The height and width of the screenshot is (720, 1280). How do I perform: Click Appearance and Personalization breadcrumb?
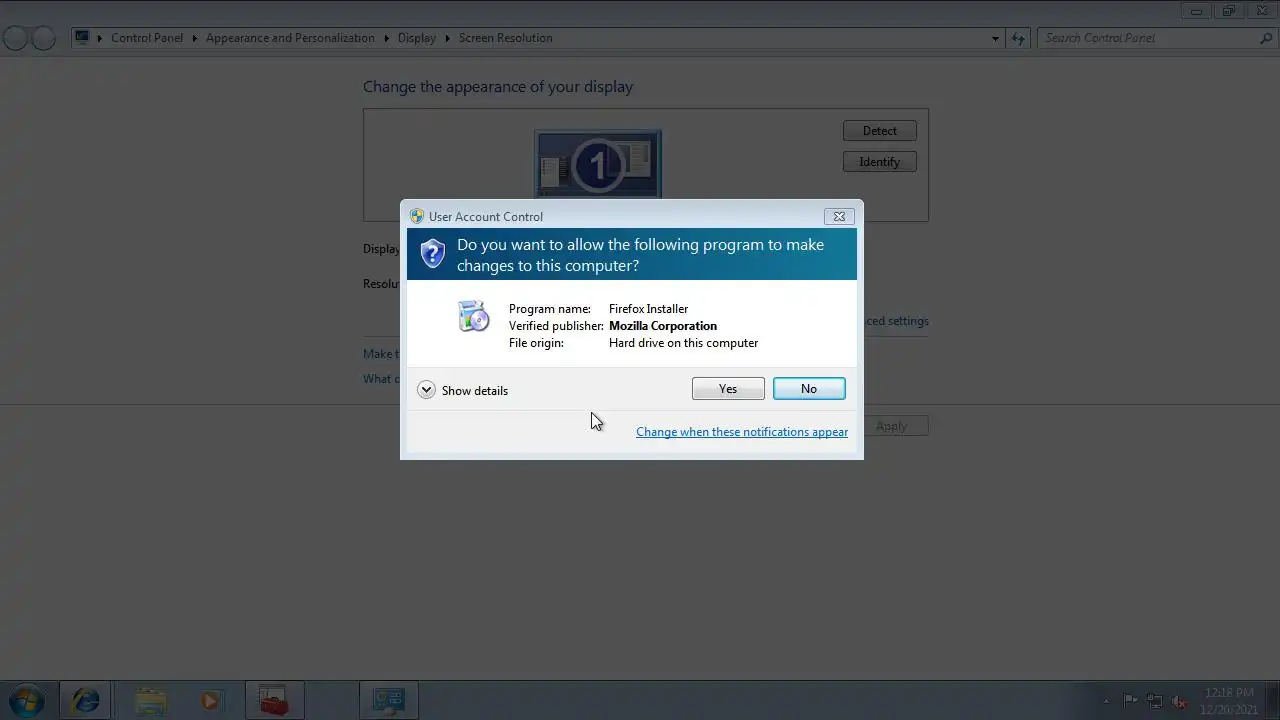290,38
